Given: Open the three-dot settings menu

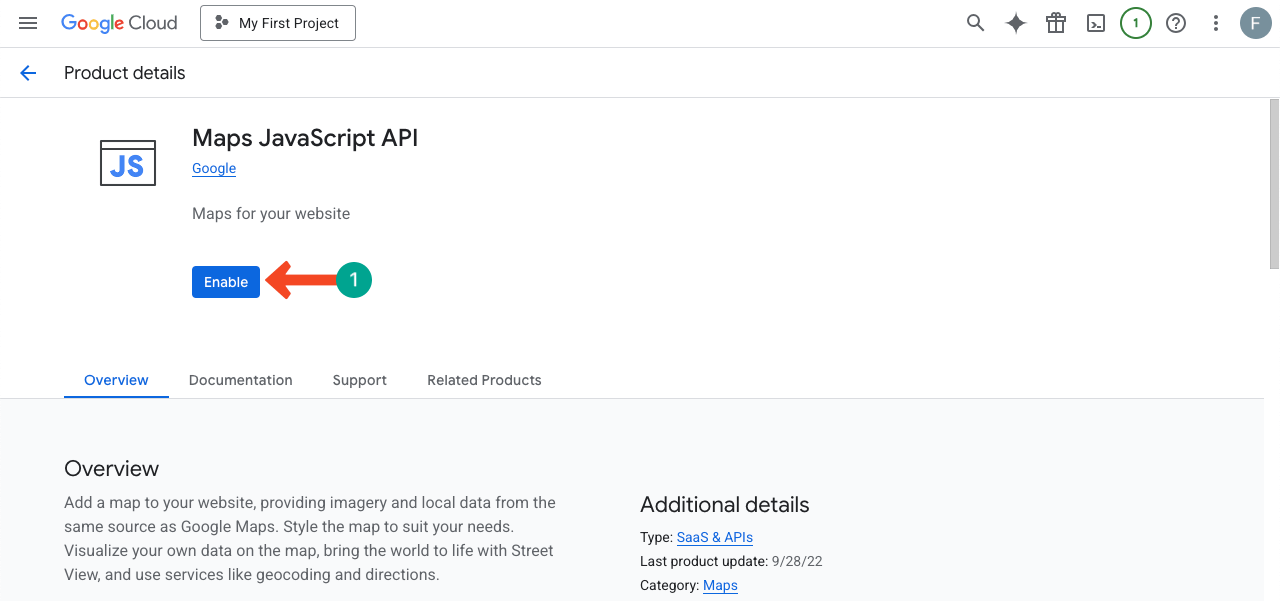Looking at the screenshot, I should coord(1216,23).
